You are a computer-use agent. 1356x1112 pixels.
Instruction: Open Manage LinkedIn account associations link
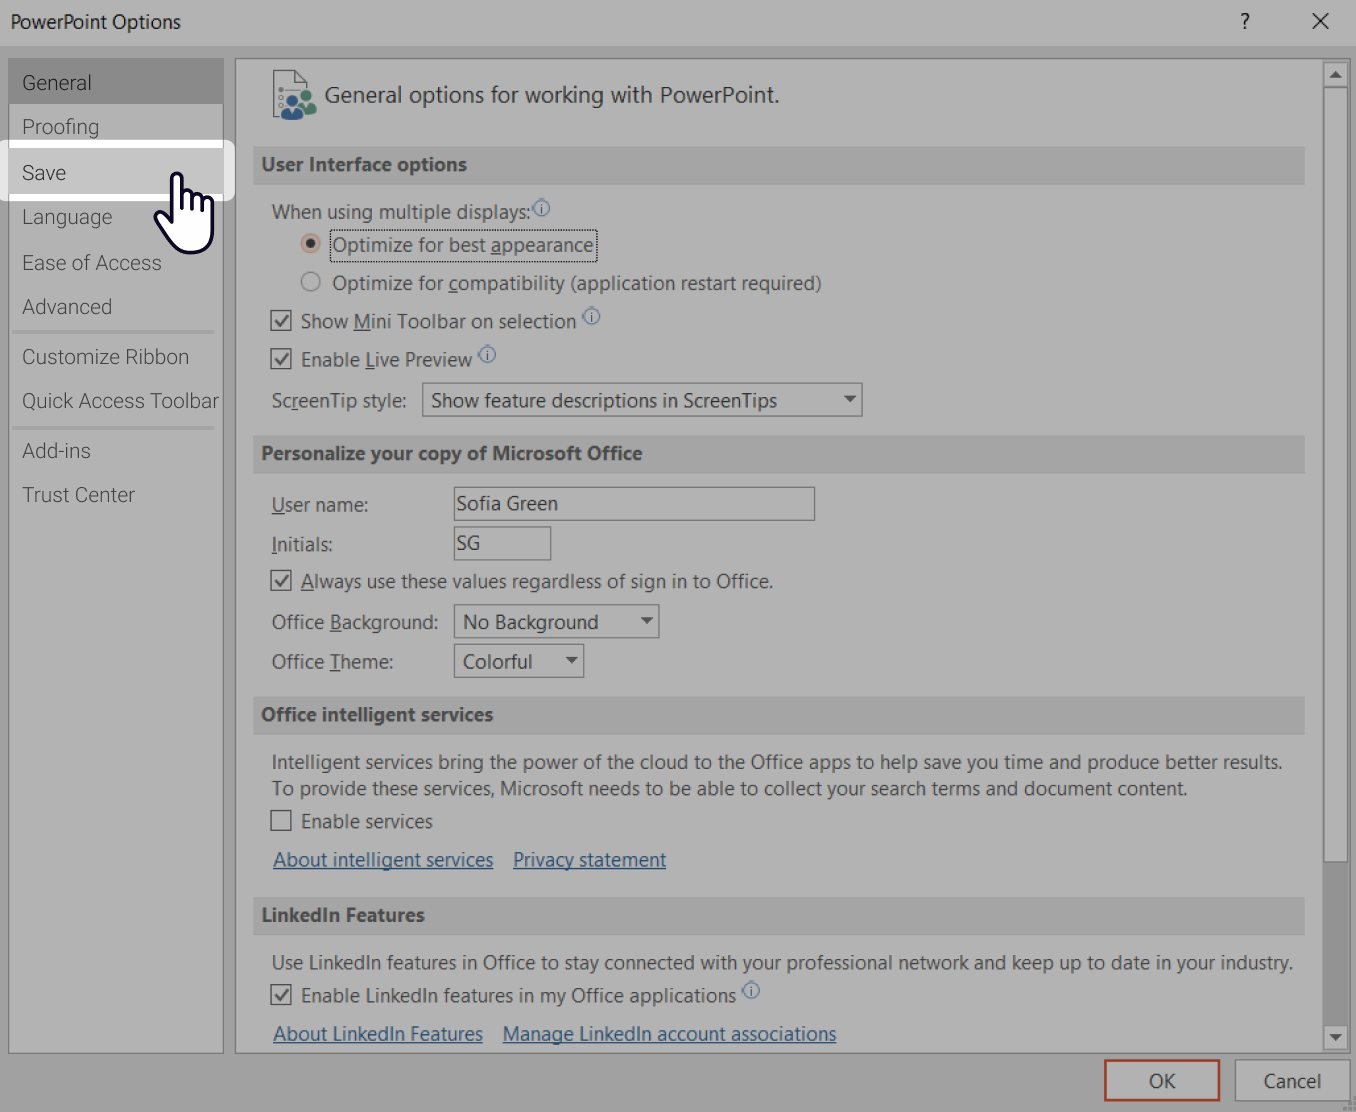click(x=669, y=1034)
